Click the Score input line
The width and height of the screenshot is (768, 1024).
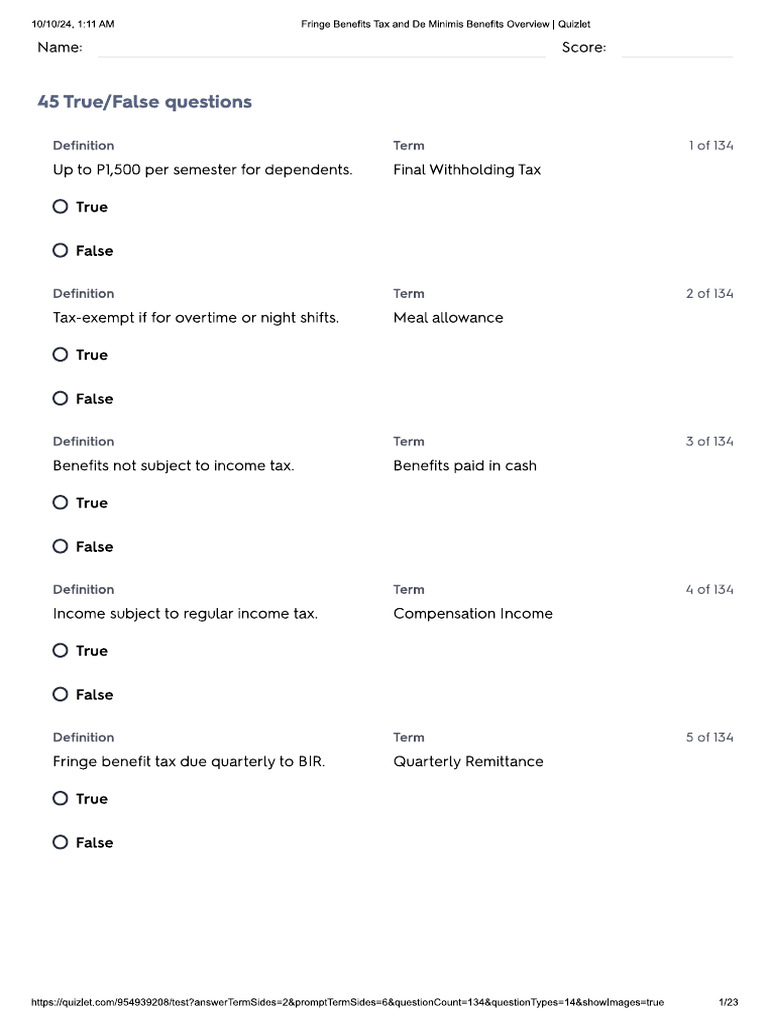(676, 49)
